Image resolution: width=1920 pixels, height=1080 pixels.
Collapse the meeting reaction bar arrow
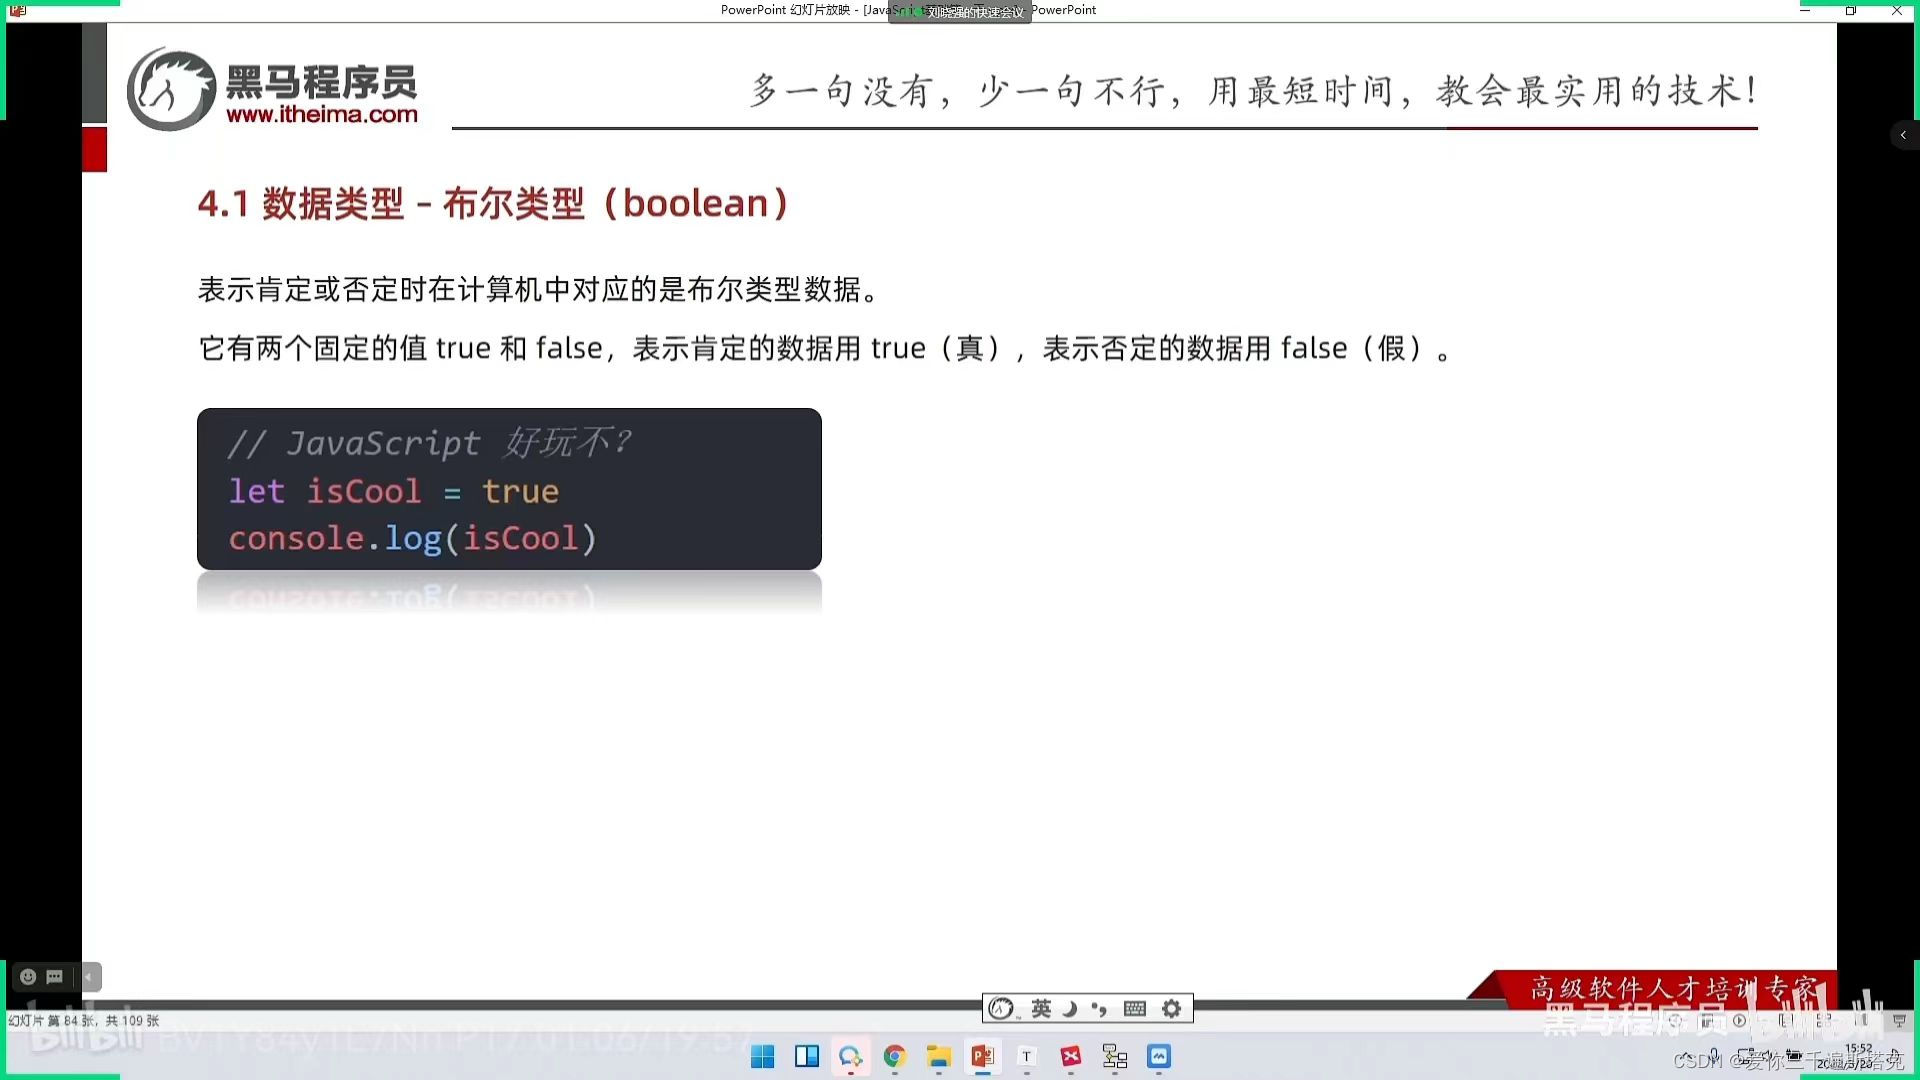pos(89,977)
